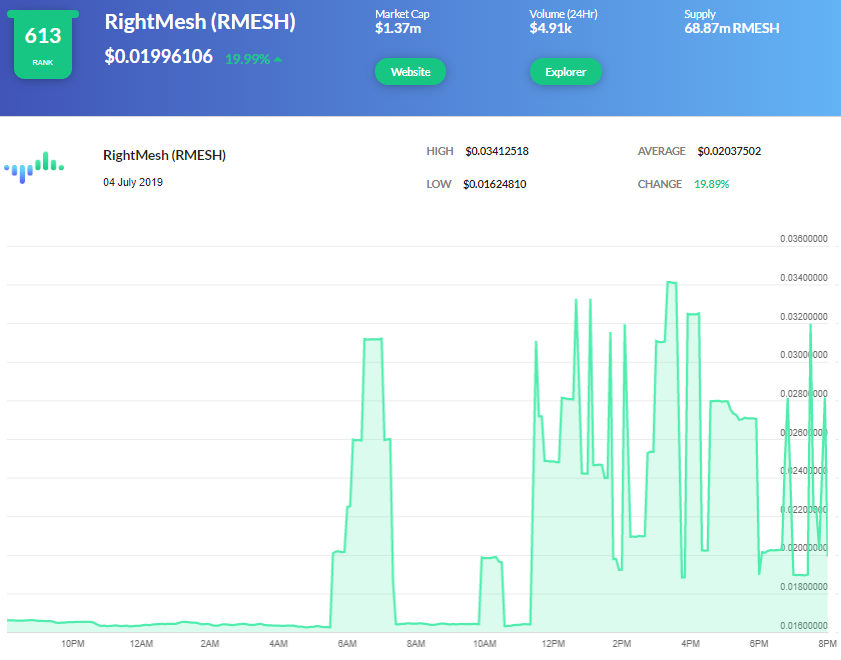The image size is (841, 660).
Task: Click the Market Cap label
Action: tap(402, 14)
